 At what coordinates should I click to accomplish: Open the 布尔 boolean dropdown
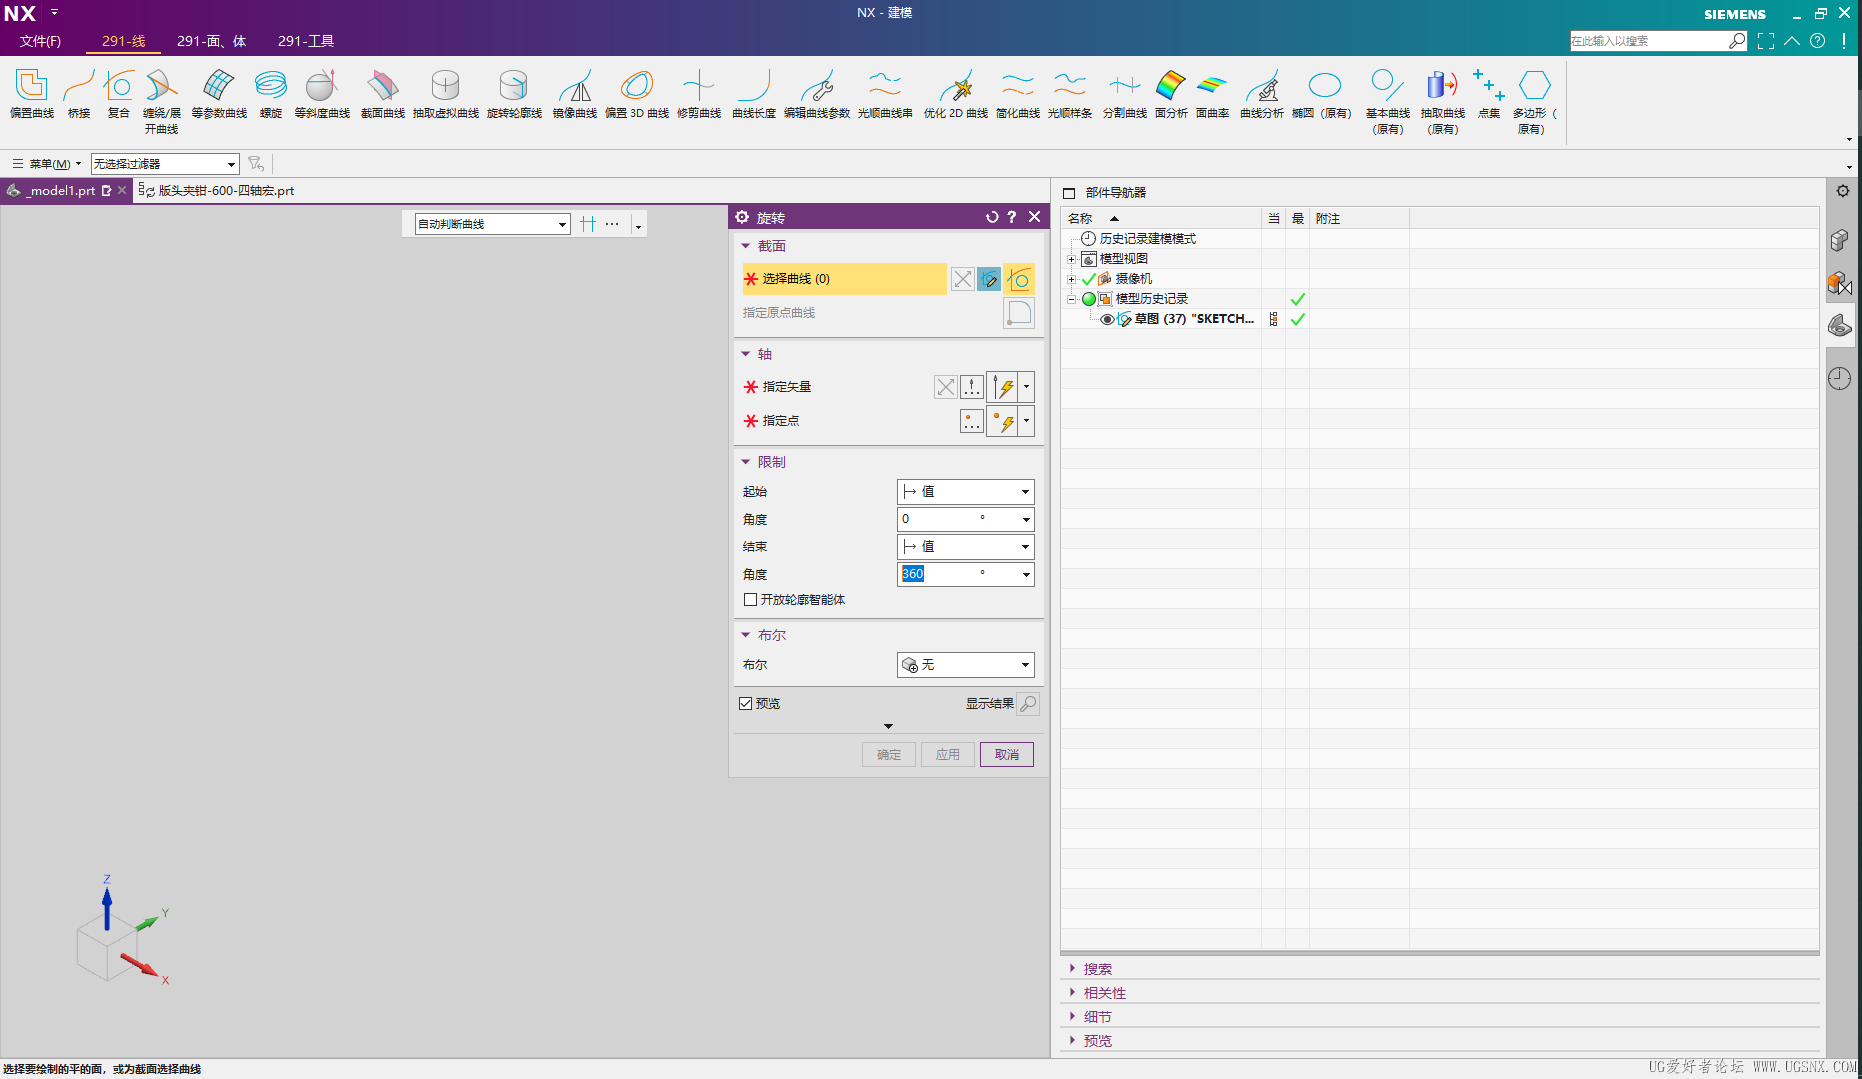click(965, 665)
